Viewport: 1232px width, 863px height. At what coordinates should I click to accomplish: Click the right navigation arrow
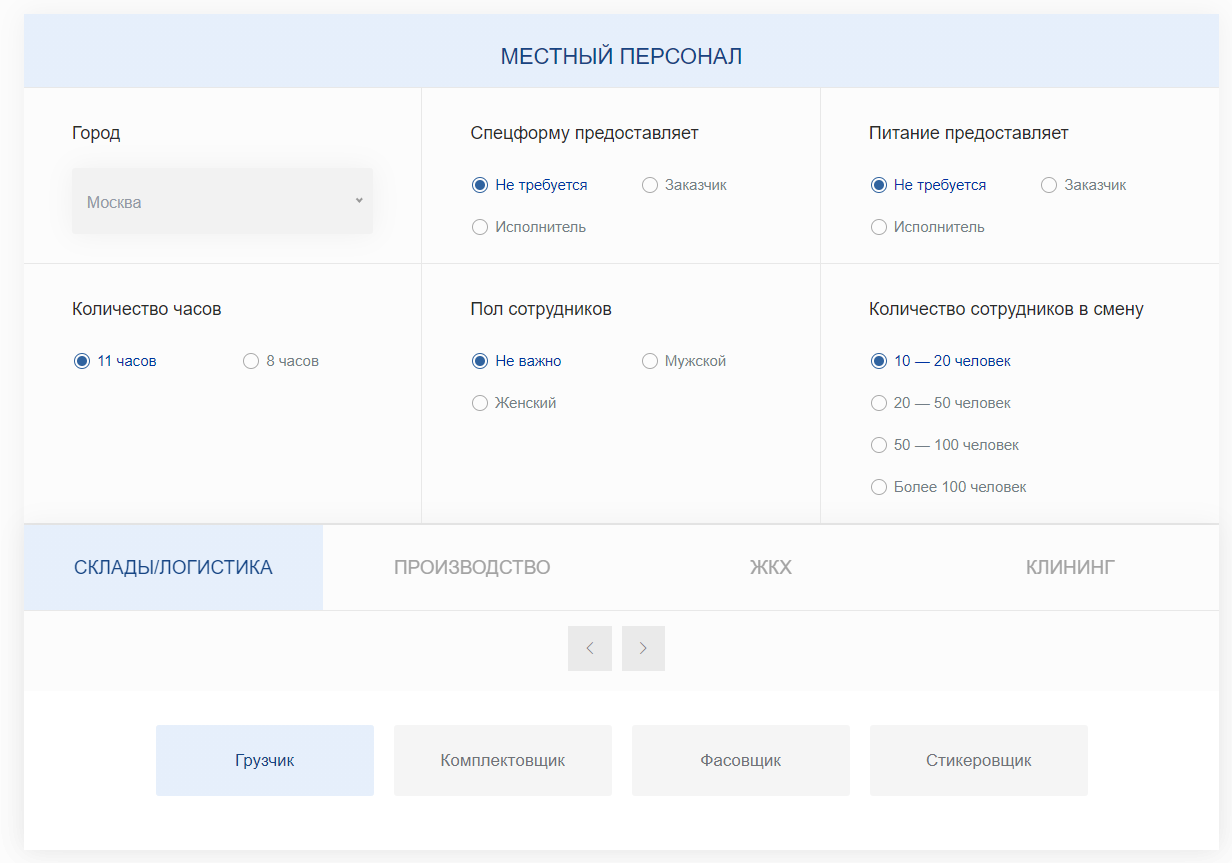coord(643,648)
